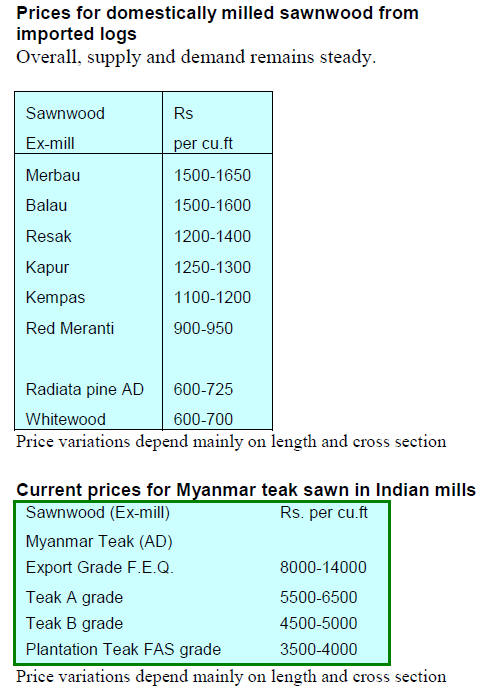Click the 'Rs per cu.ft' column header
This screenshot has width=484, height=694.
(203, 128)
